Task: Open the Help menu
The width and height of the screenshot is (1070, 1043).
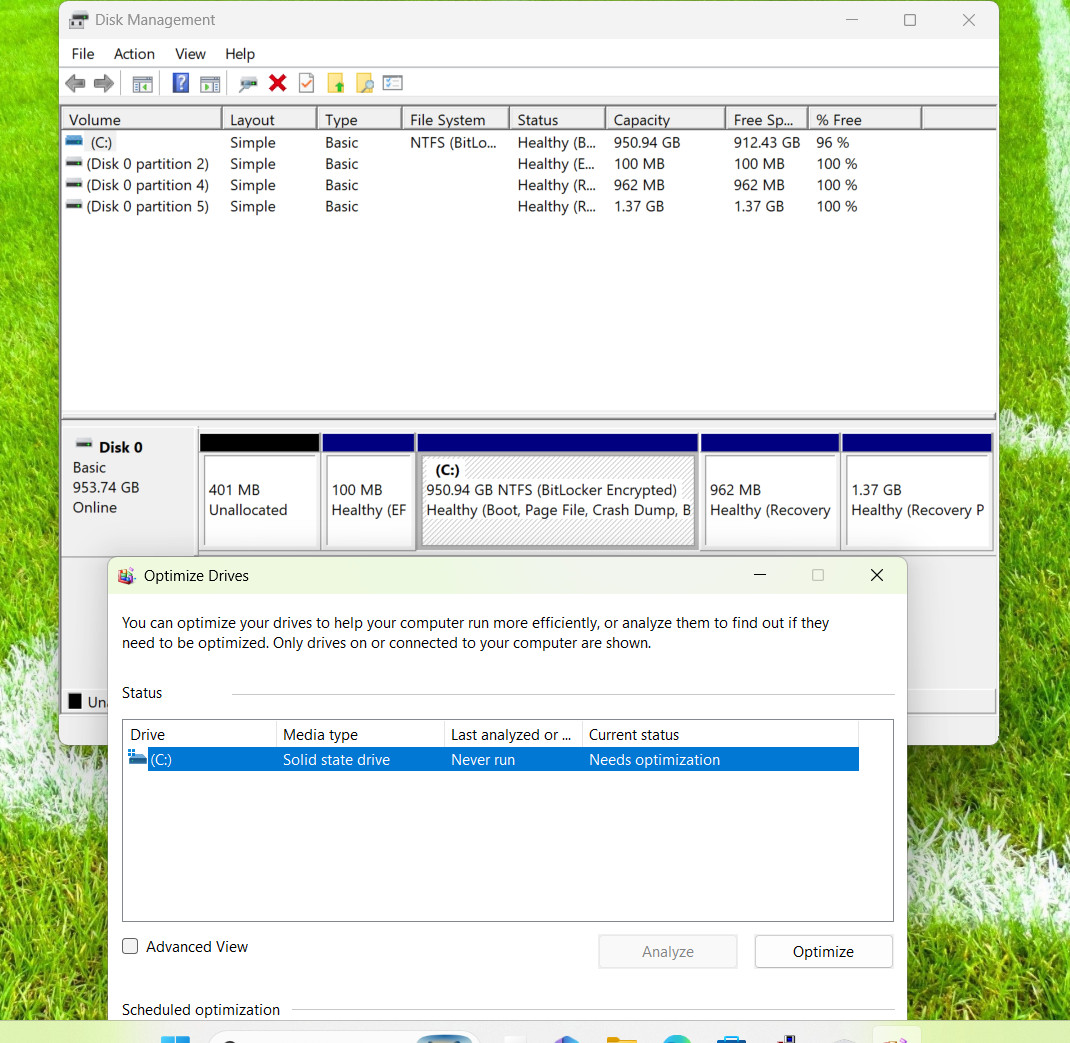Action: click(240, 54)
